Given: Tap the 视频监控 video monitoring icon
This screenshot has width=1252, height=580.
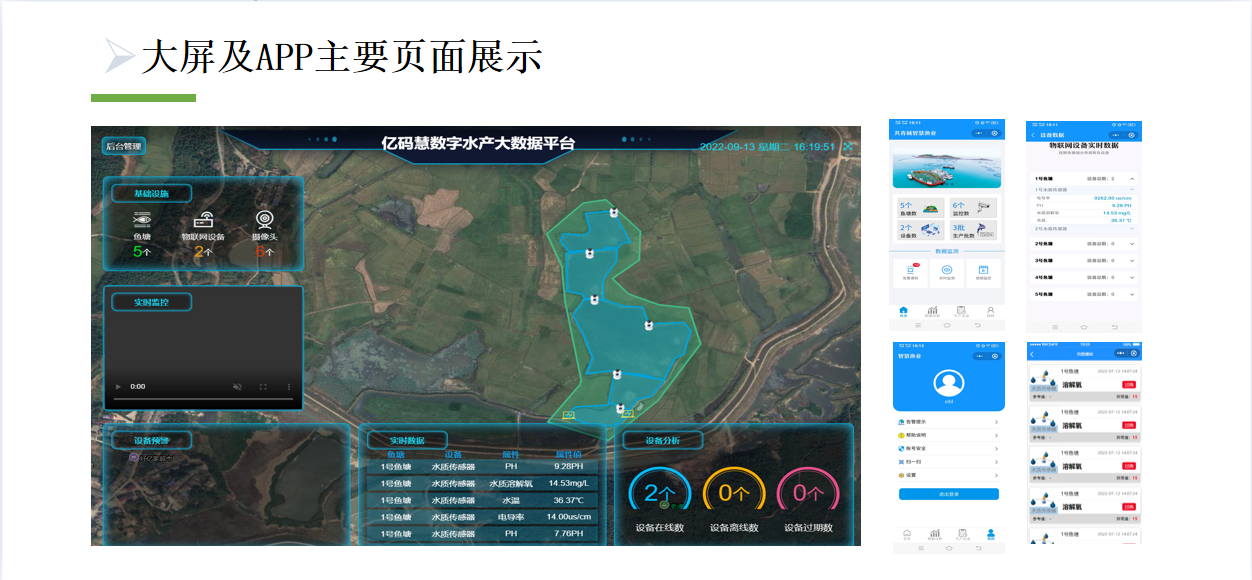Looking at the screenshot, I should pos(983,270).
